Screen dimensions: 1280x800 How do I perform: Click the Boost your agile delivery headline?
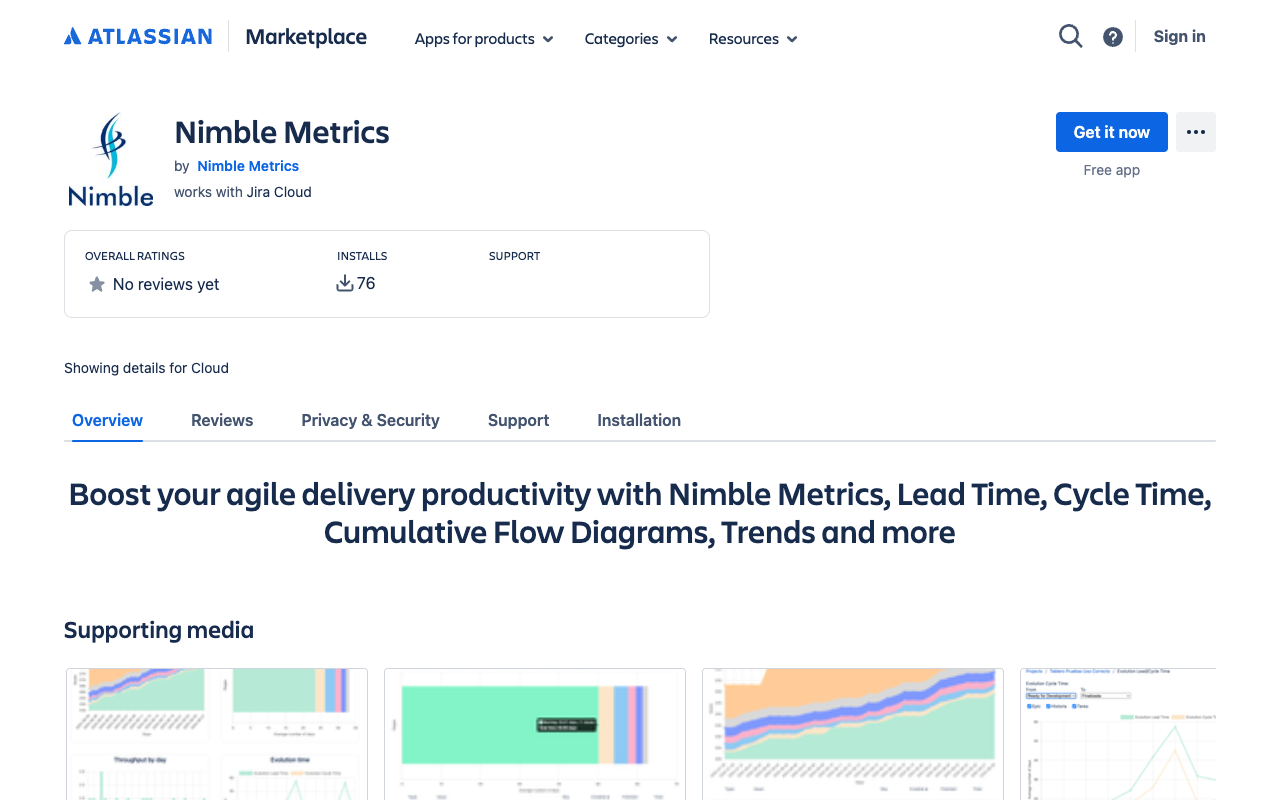[x=640, y=513]
